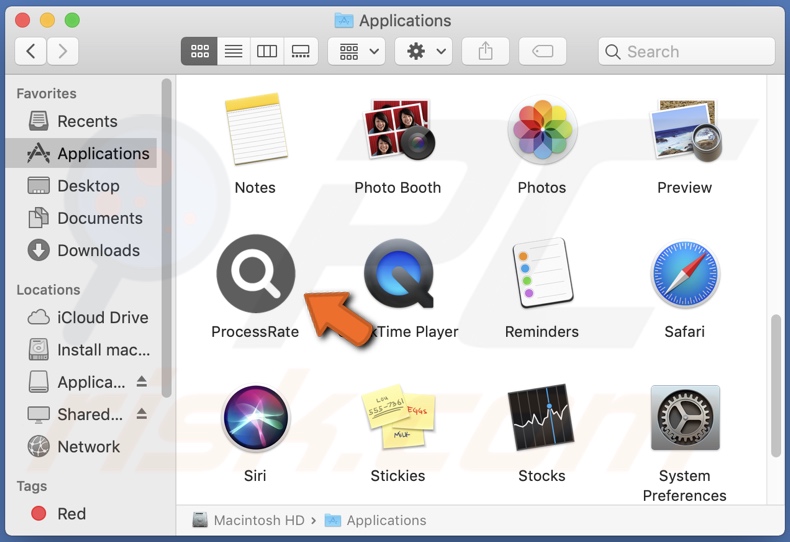
Task: Click the Photo Booth name label
Action: pyautogui.click(x=398, y=187)
